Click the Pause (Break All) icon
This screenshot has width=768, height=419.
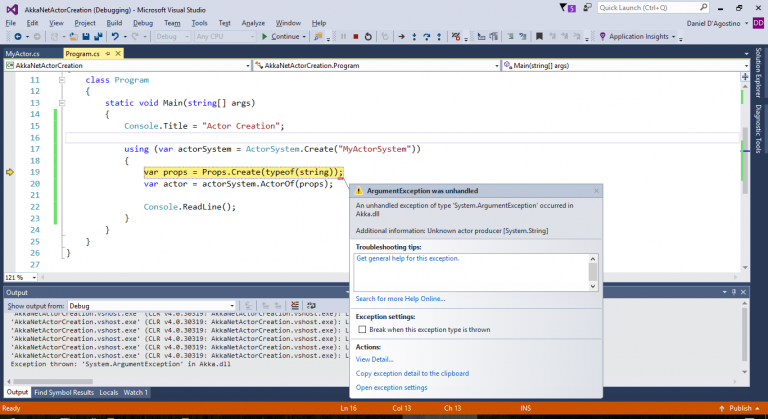click(343, 37)
